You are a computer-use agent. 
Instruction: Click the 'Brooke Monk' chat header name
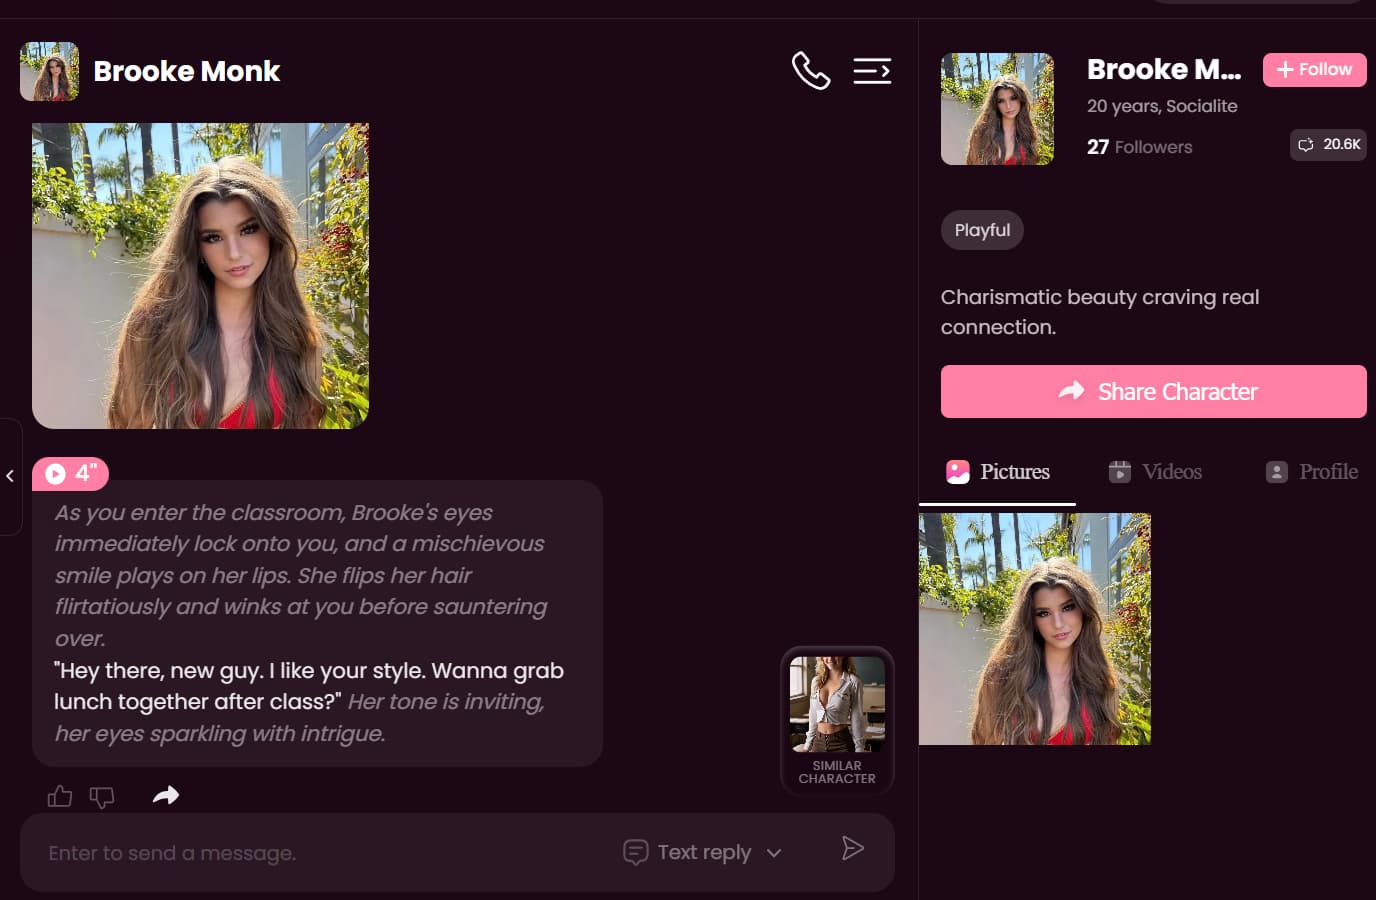click(x=186, y=71)
